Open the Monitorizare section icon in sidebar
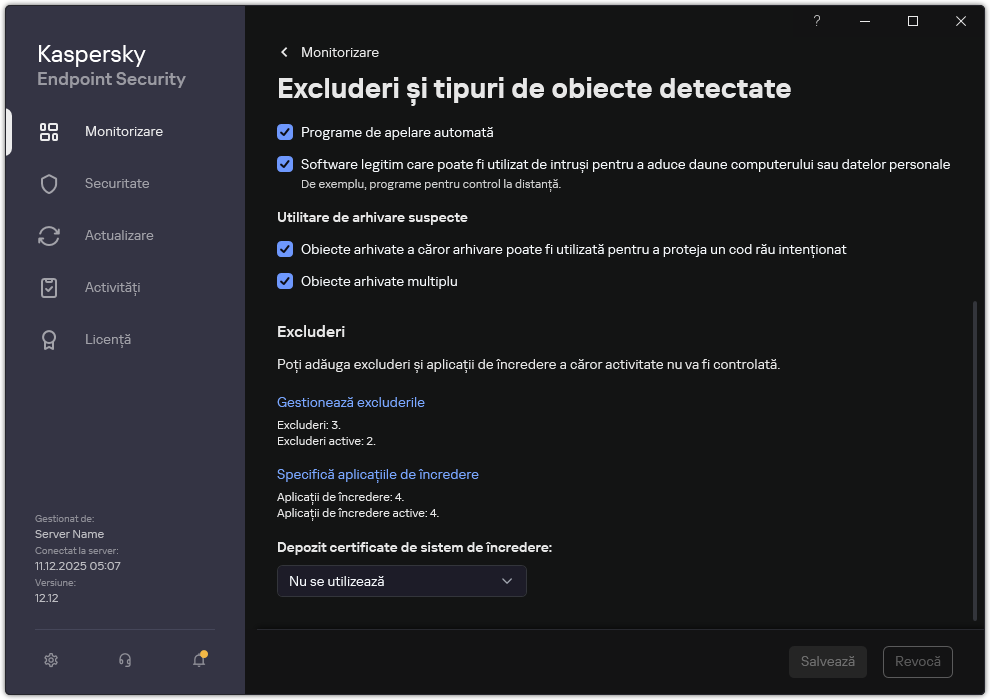Screen dimensions: 990x700 49,131
